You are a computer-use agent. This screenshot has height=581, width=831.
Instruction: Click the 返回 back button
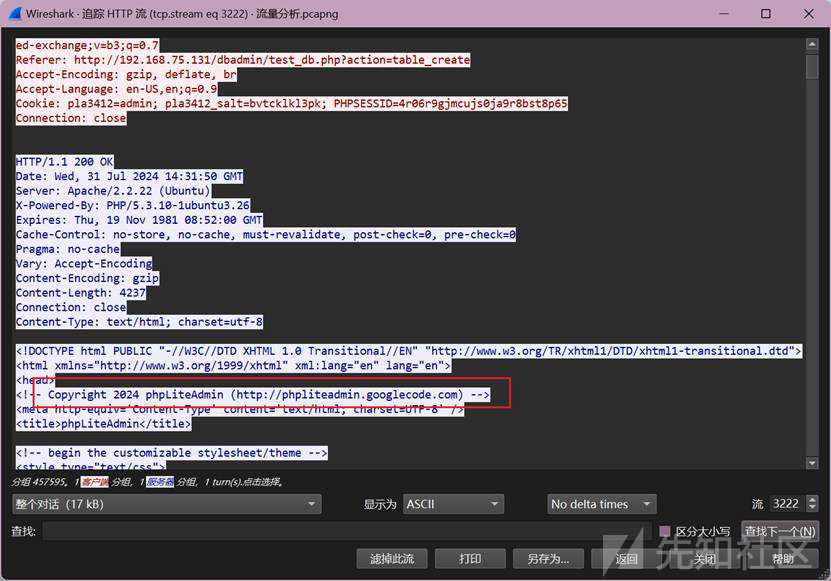click(626, 559)
